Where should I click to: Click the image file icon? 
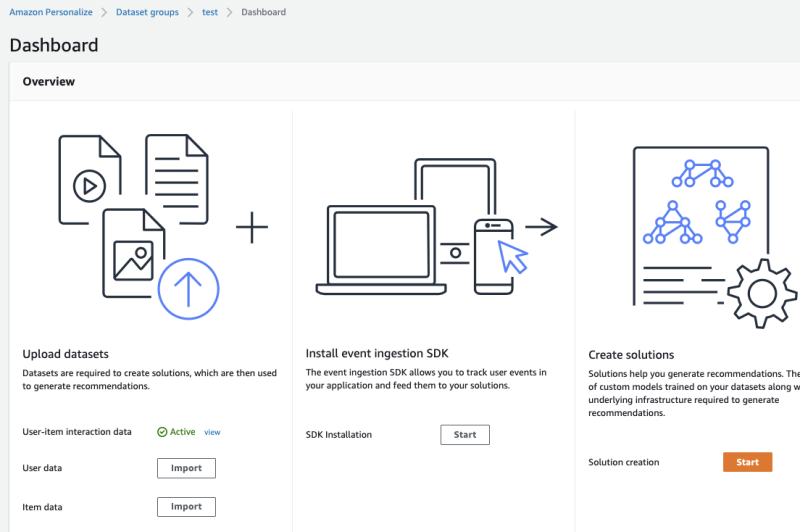pos(133,259)
